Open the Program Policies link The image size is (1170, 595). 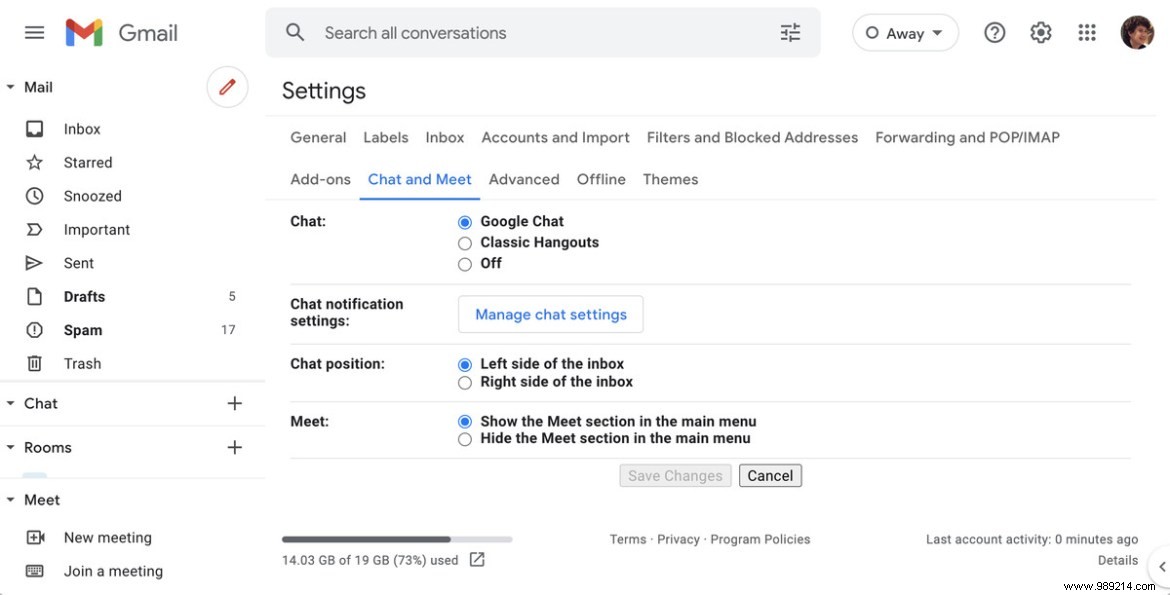tap(761, 538)
